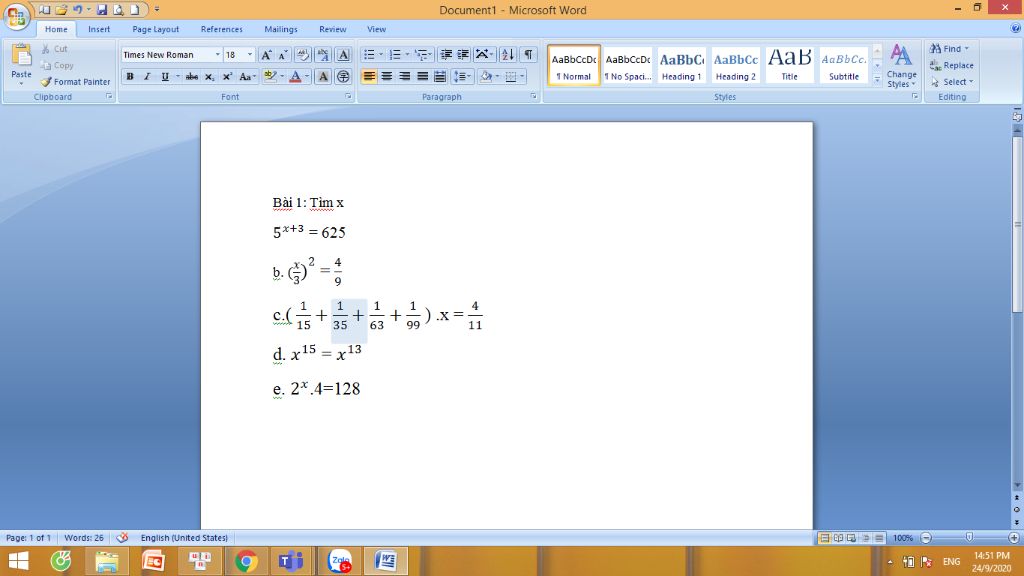Toggle Underline formatting

(x=165, y=76)
